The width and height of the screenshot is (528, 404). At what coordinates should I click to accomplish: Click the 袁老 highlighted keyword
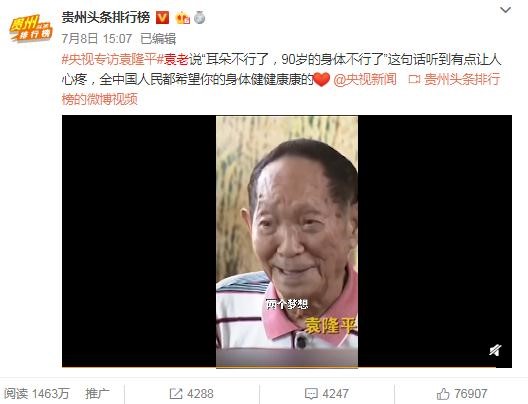pos(176,60)
